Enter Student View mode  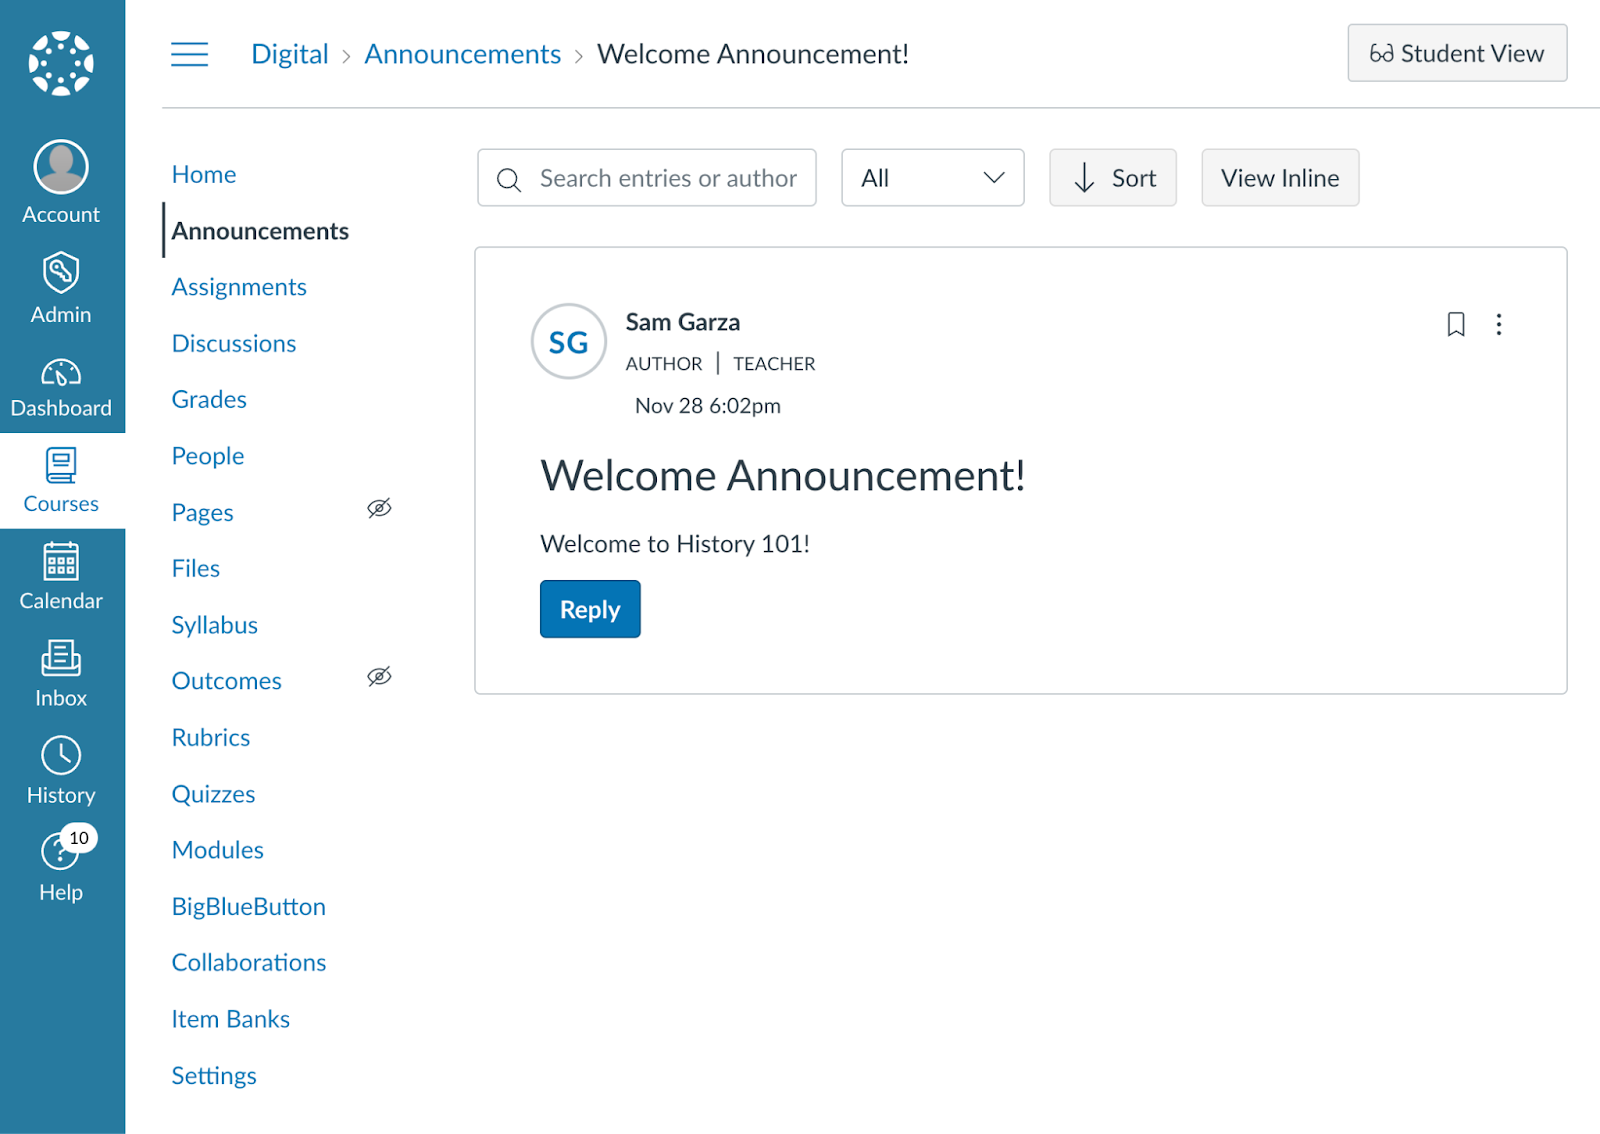(1457, 53)
